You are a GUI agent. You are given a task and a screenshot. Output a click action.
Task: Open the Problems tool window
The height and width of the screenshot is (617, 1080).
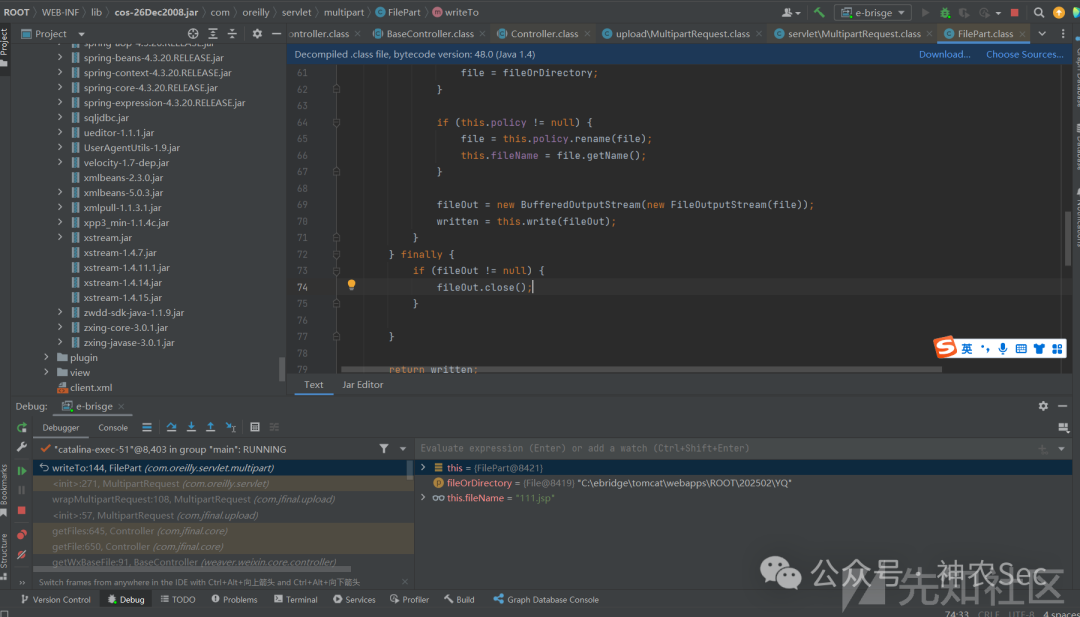[234, 600]
